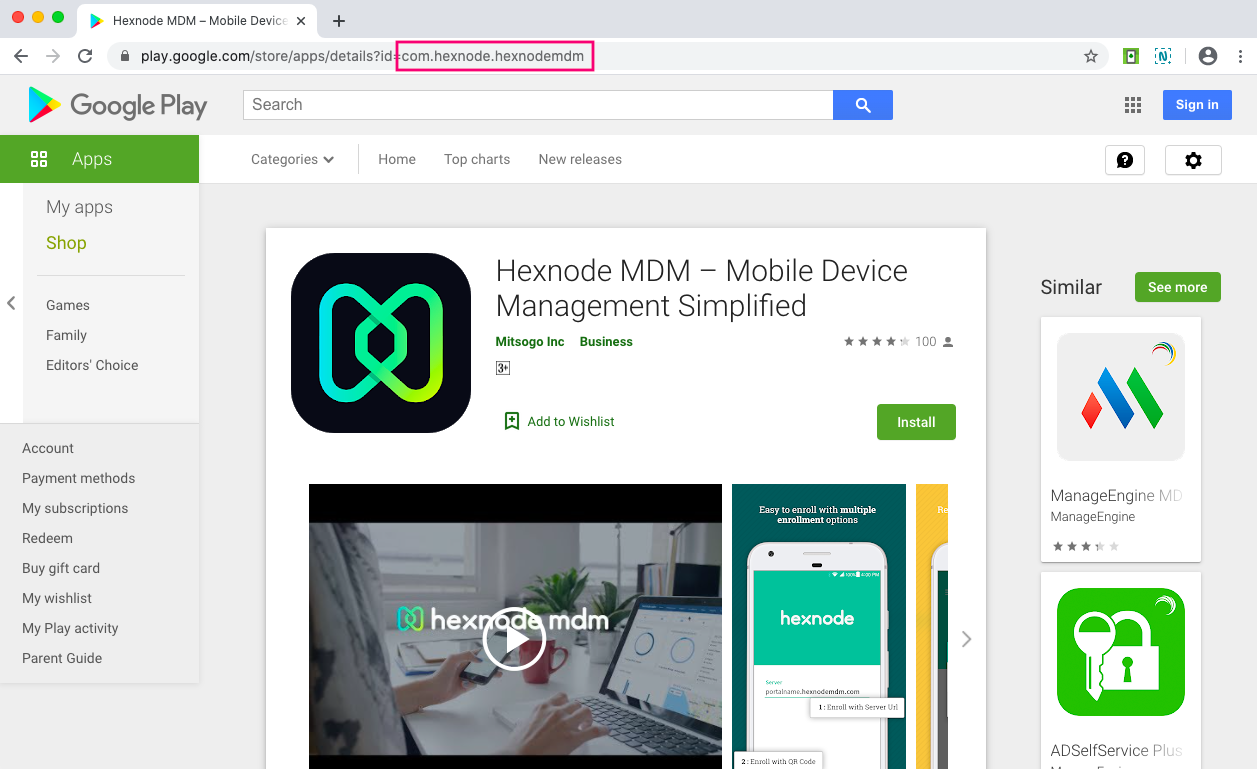The image size is (1257, 769).
Task: Click the browser back arrow
Action: 21,56
